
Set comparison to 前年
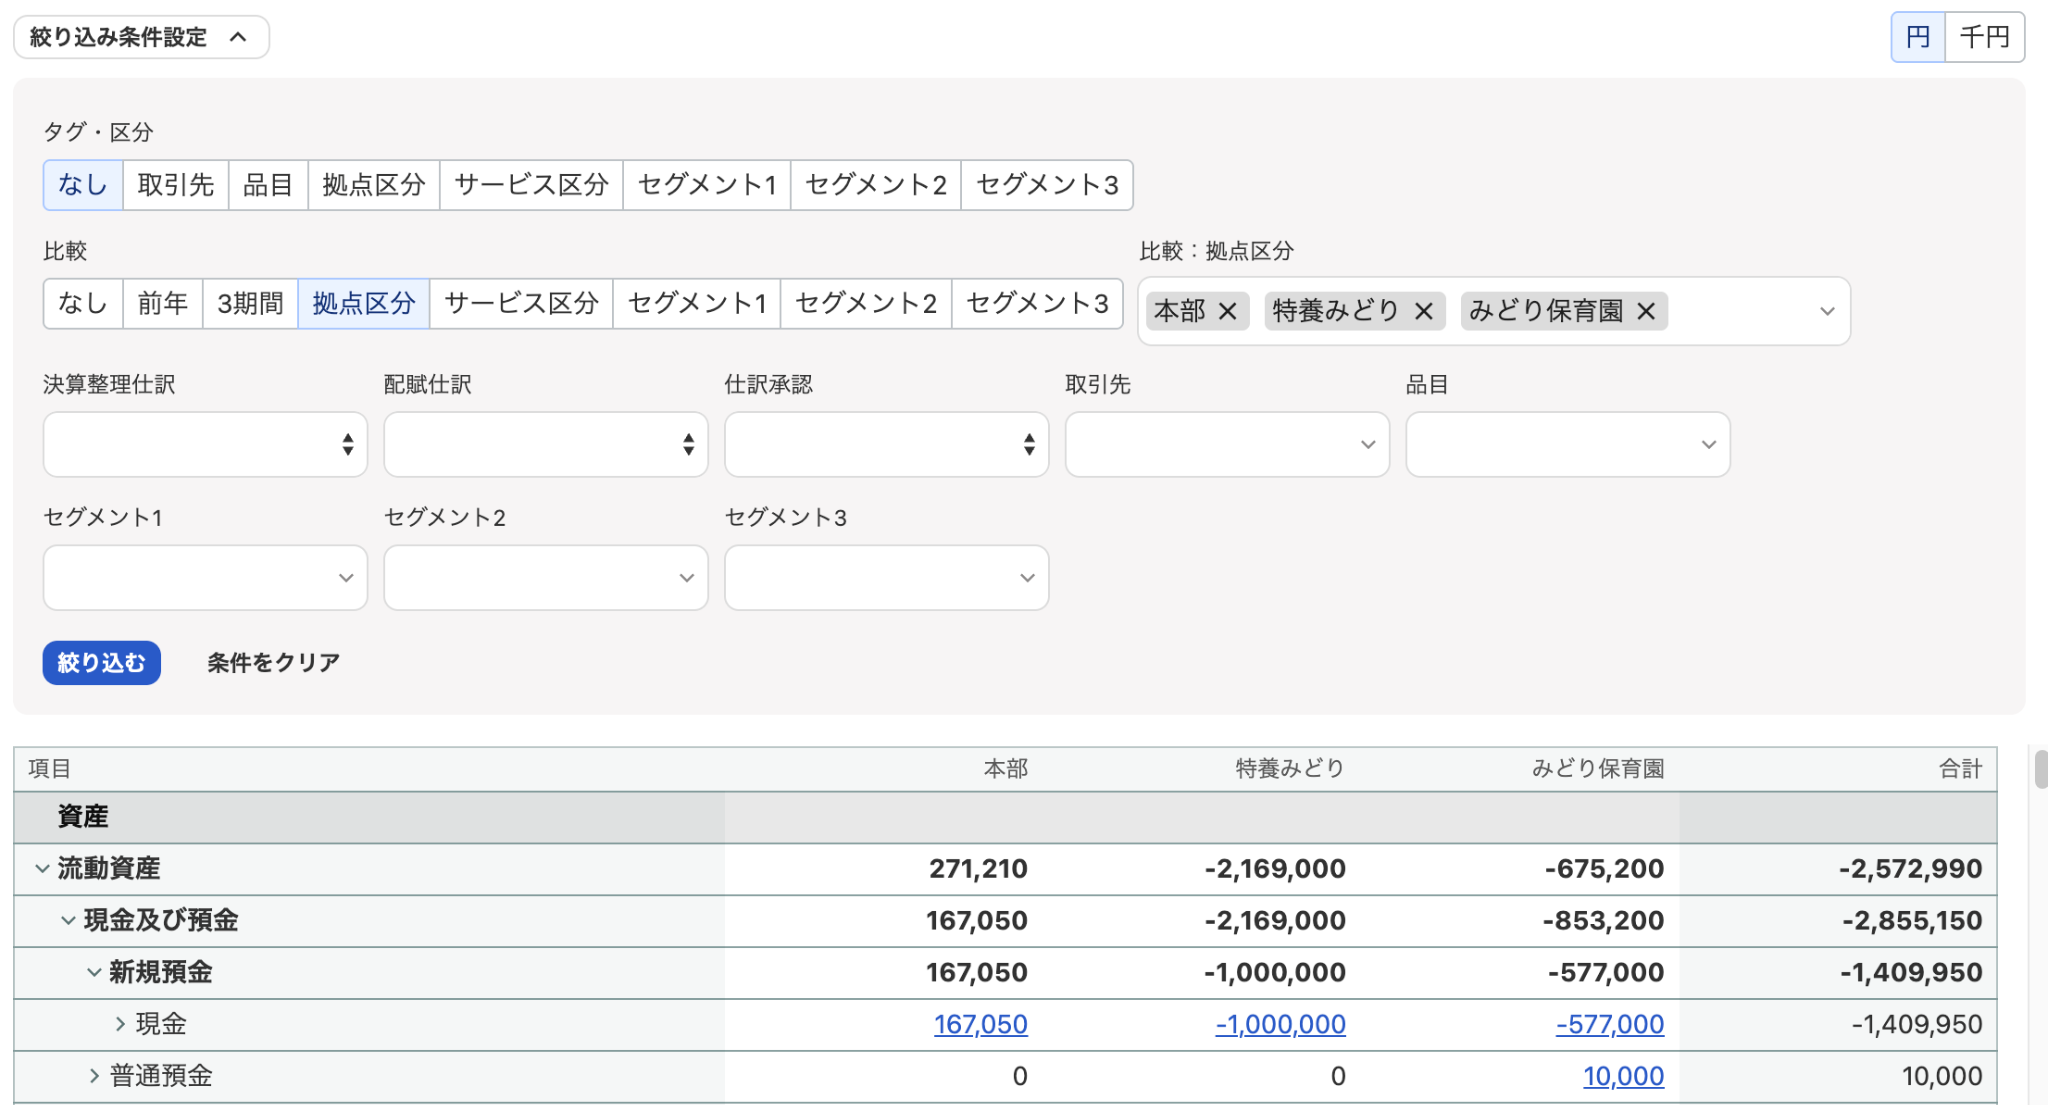(x=163, y=304)
